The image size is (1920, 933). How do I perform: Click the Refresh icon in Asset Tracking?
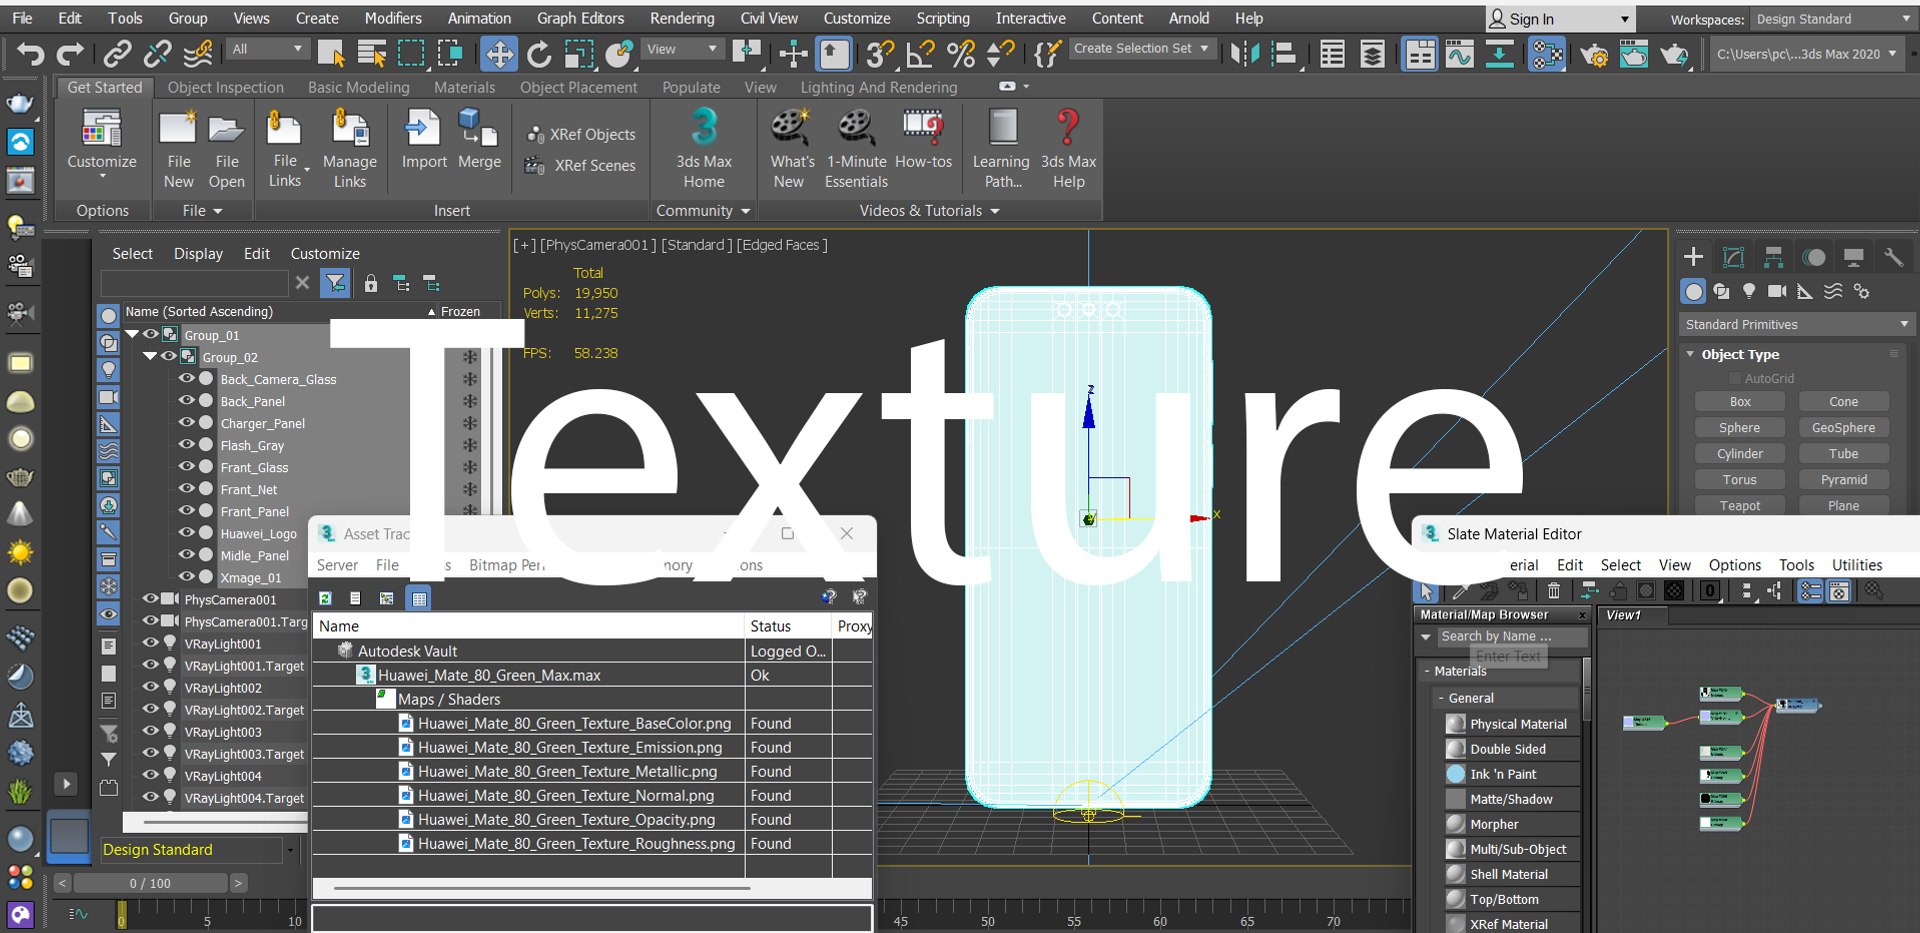(325, 598)
